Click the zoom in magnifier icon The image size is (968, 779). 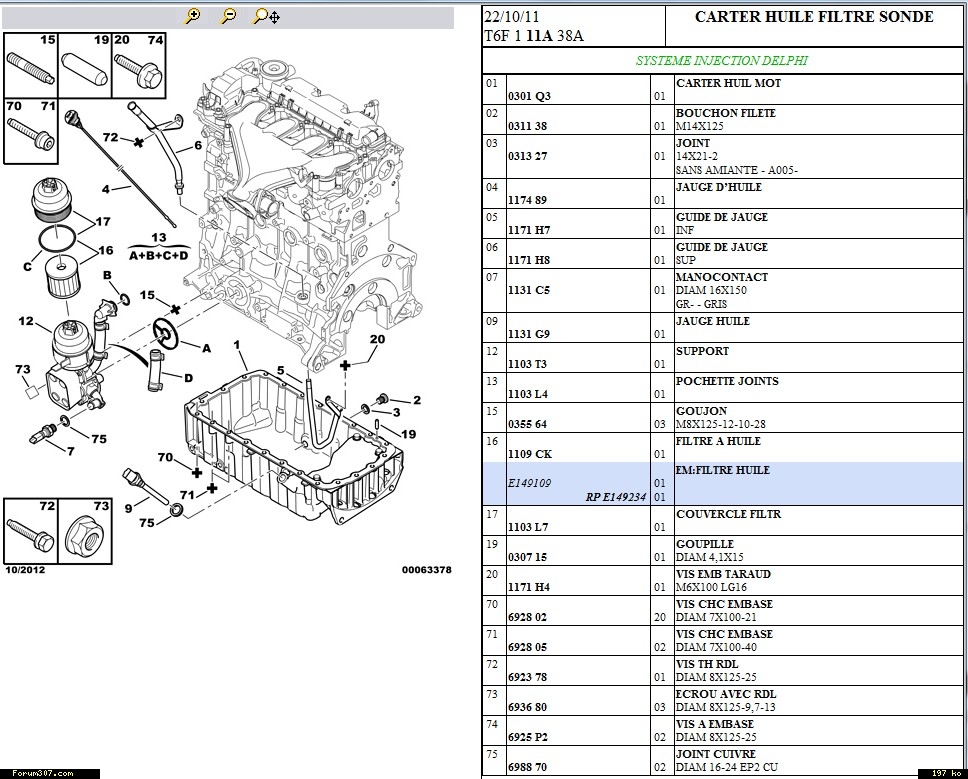click(194, 15)
